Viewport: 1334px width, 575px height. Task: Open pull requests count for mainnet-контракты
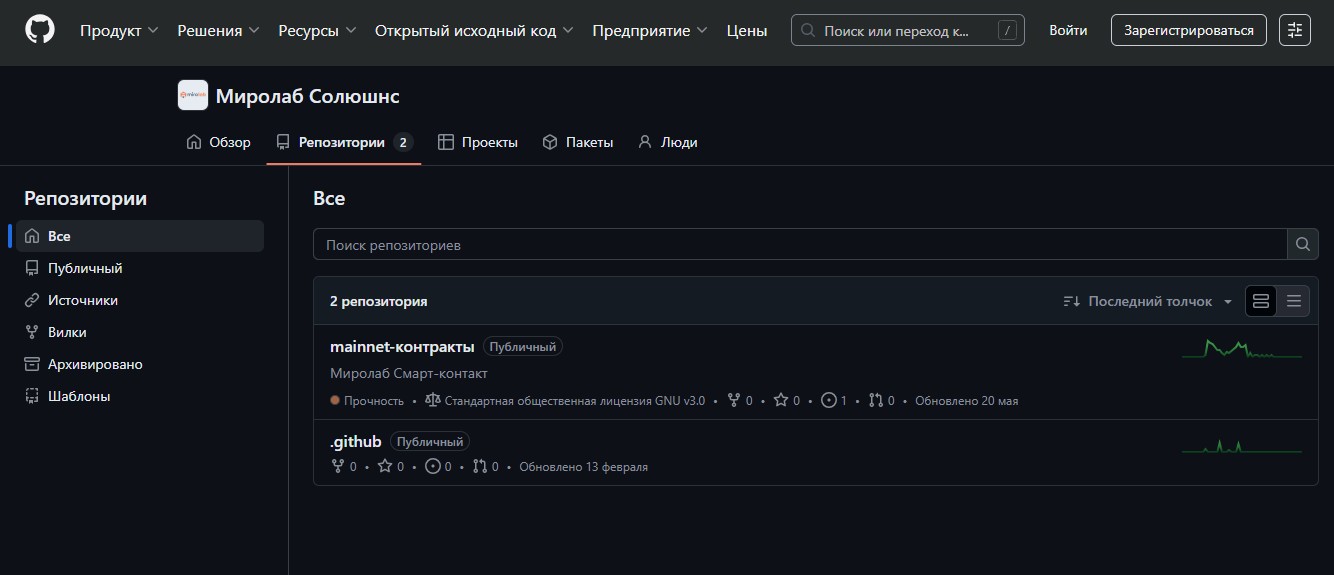coord(882,400)
